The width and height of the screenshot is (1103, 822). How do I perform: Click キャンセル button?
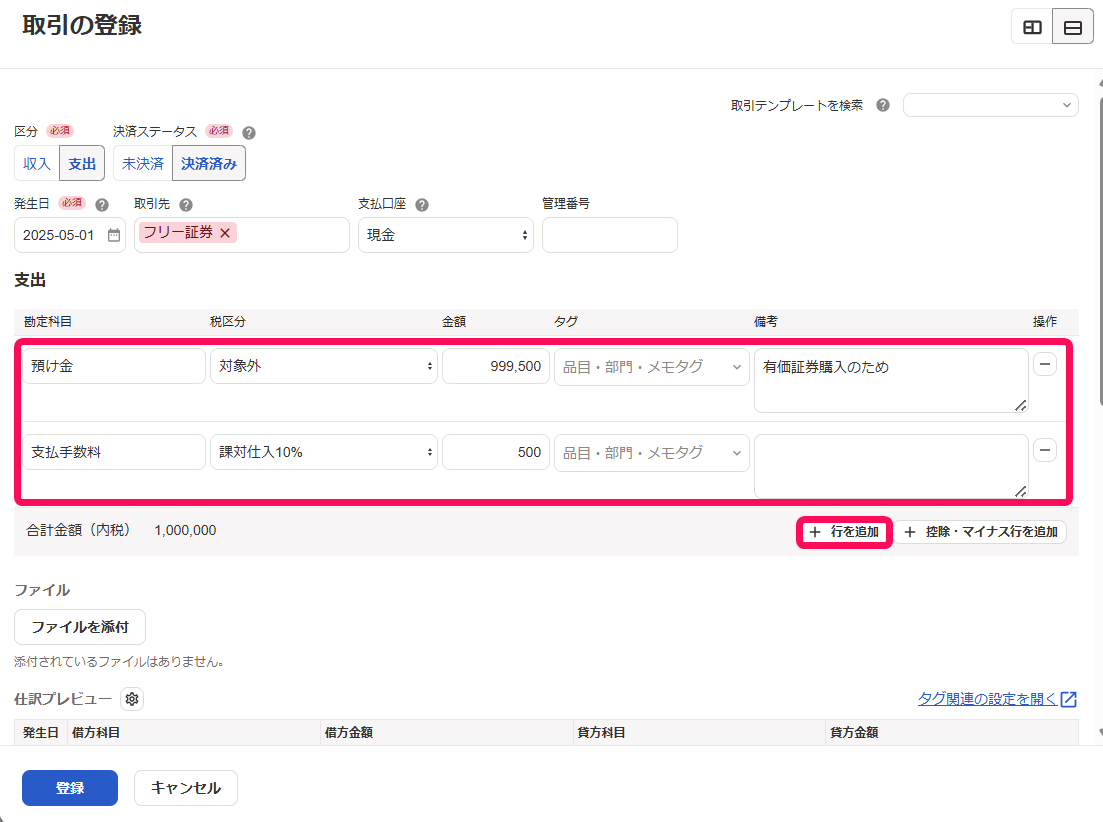[186, 788]
